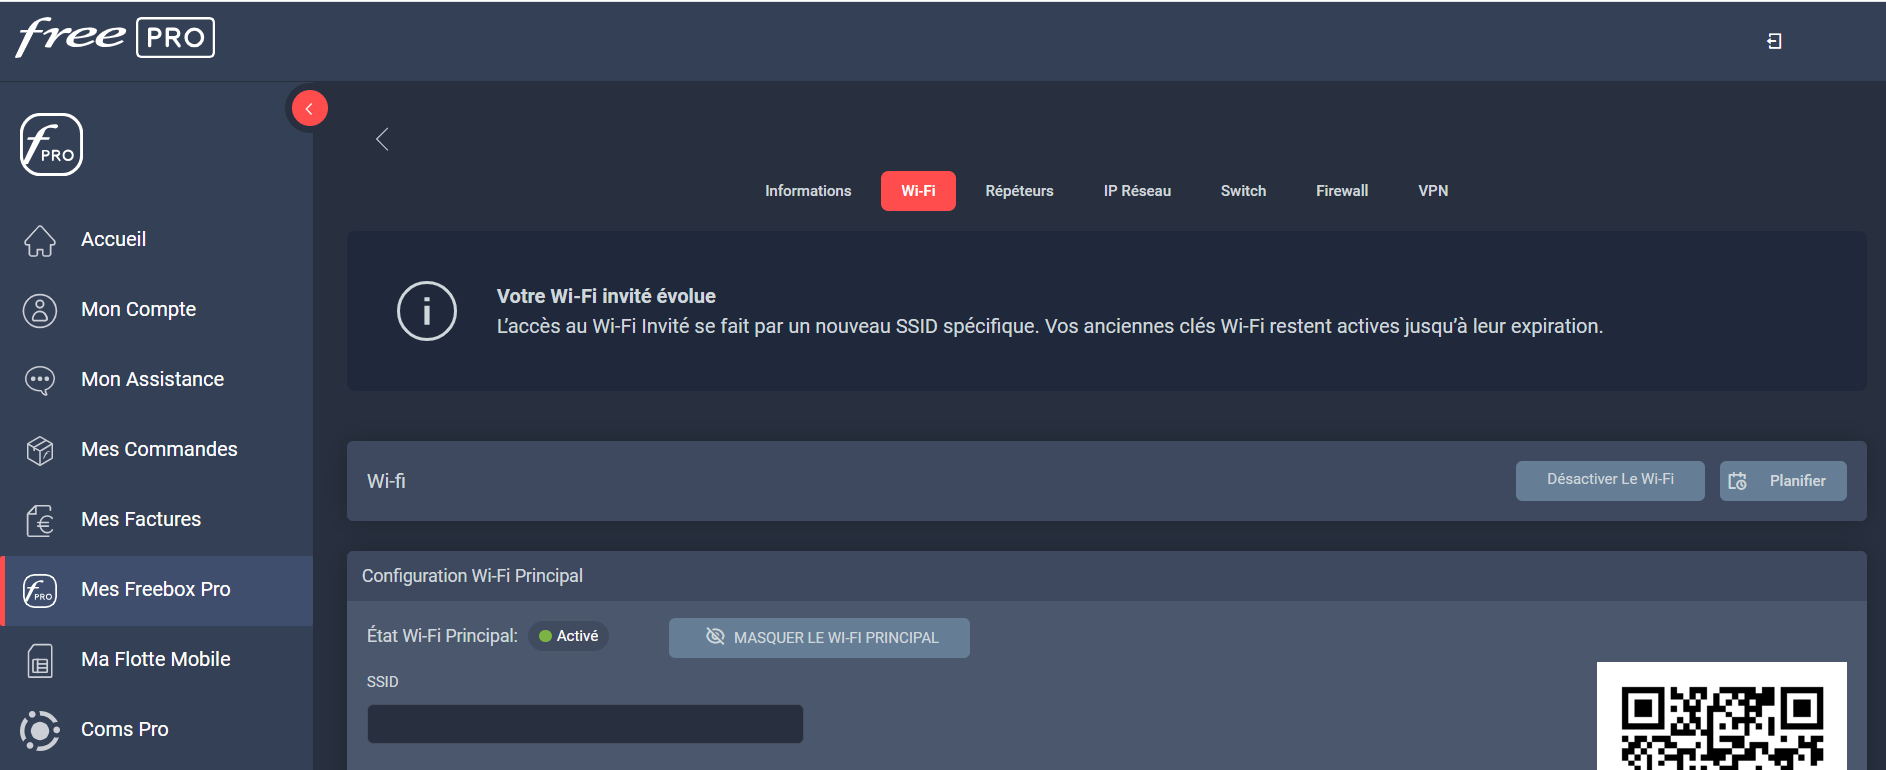Click the house icon next to Accueil
Screen dimensions: 1886x770
[40, 240]
